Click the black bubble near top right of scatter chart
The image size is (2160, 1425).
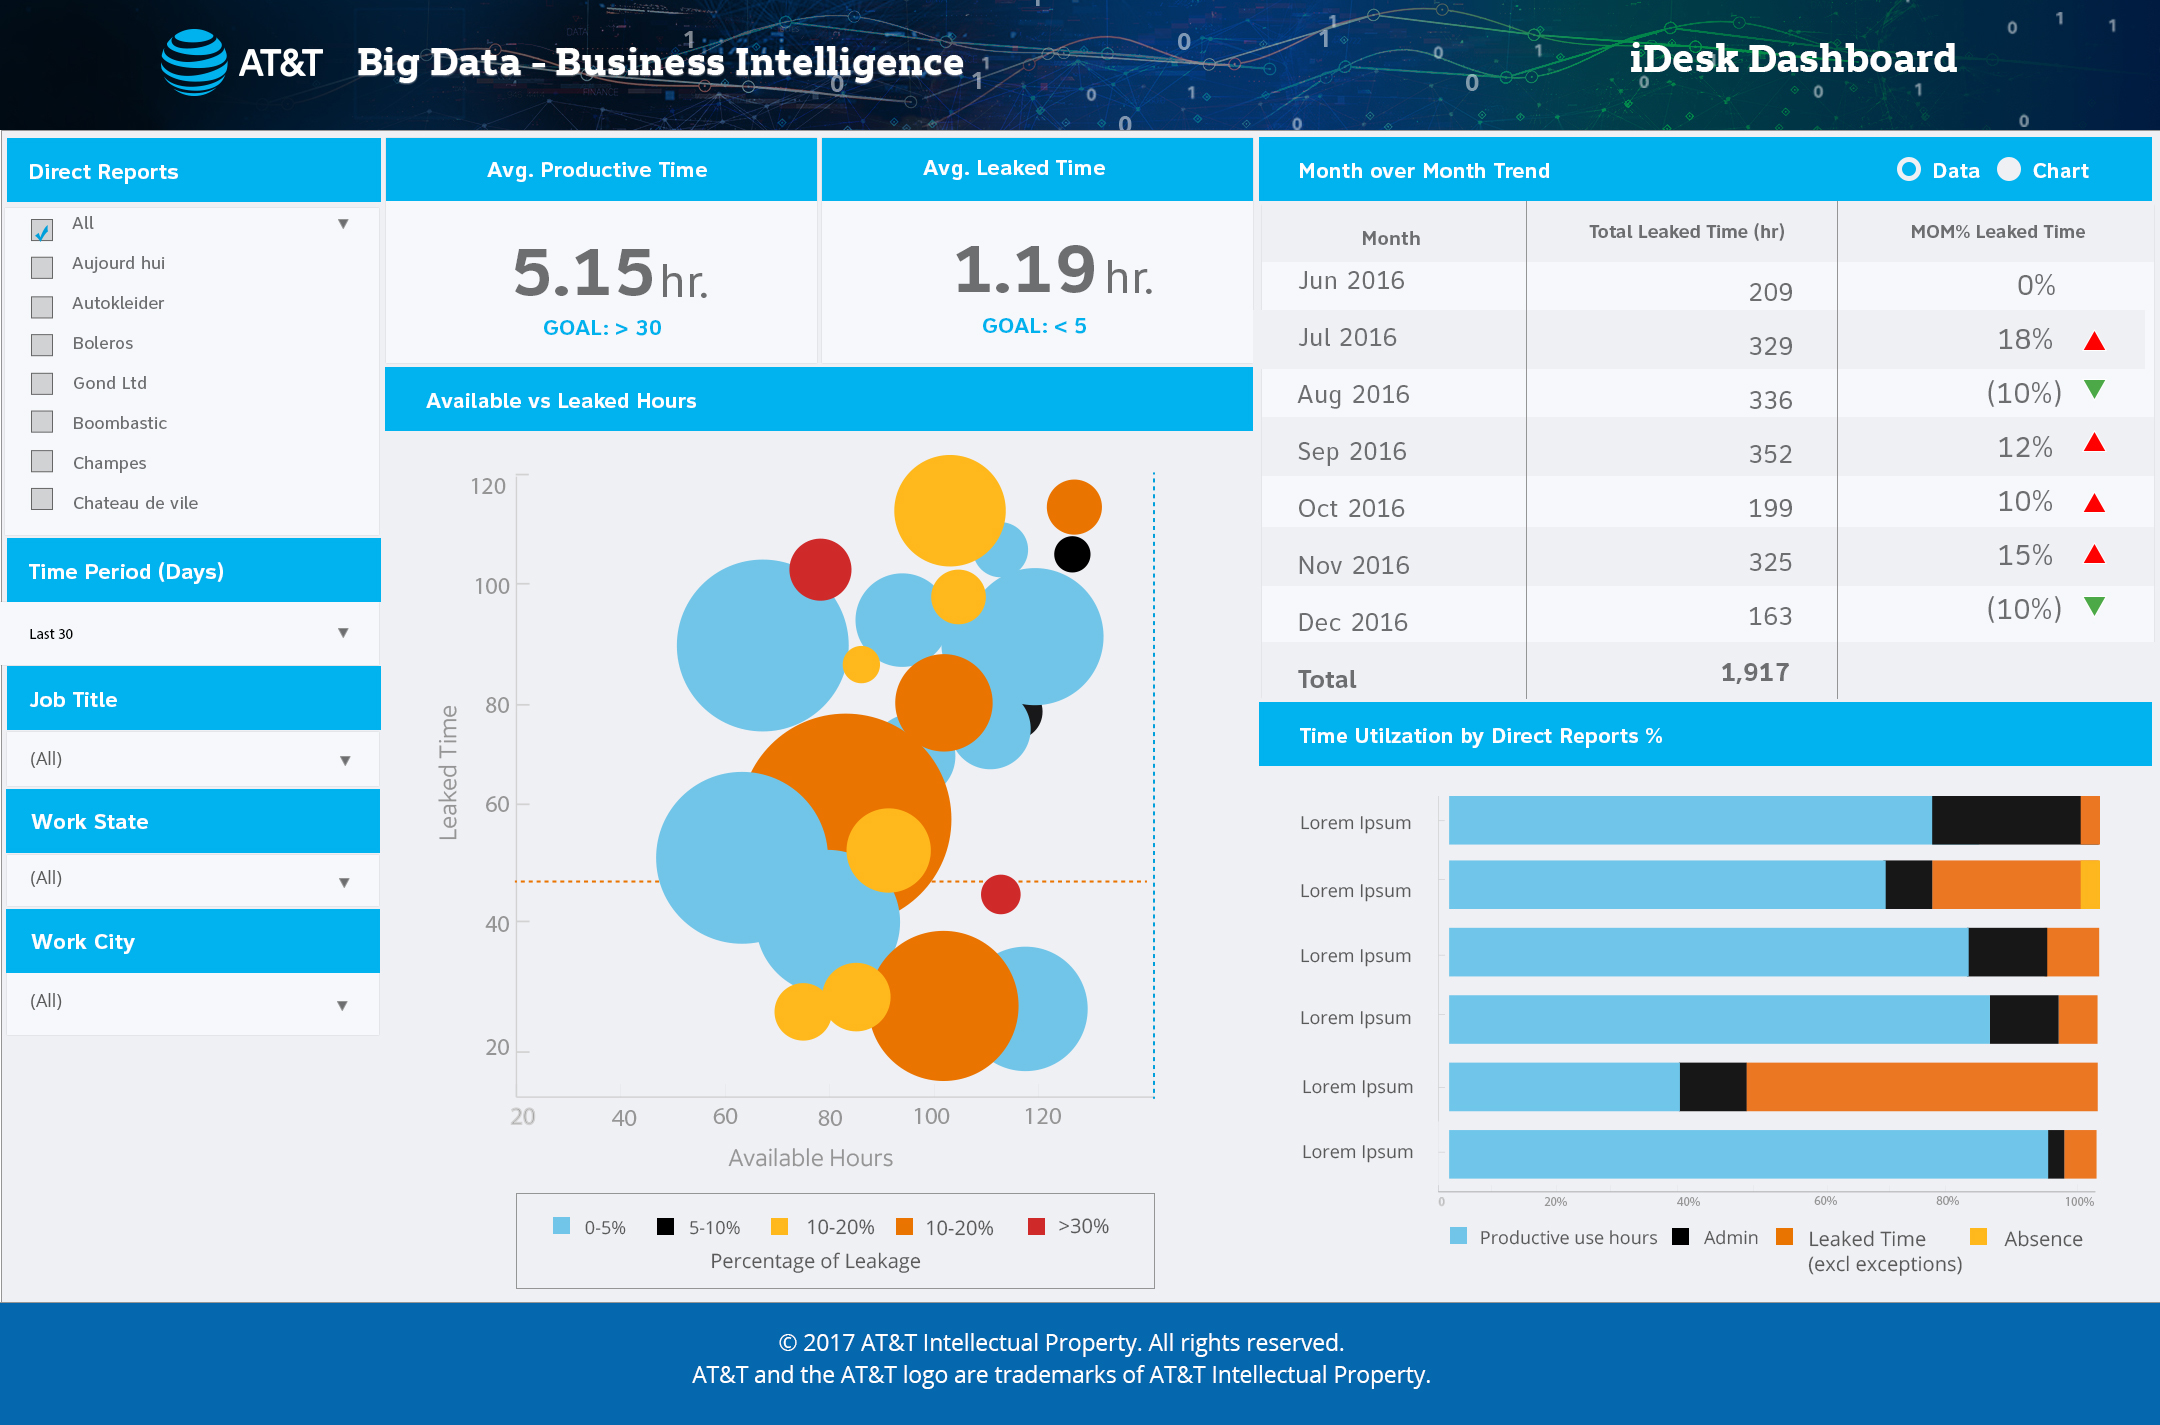pos(1072,554)
